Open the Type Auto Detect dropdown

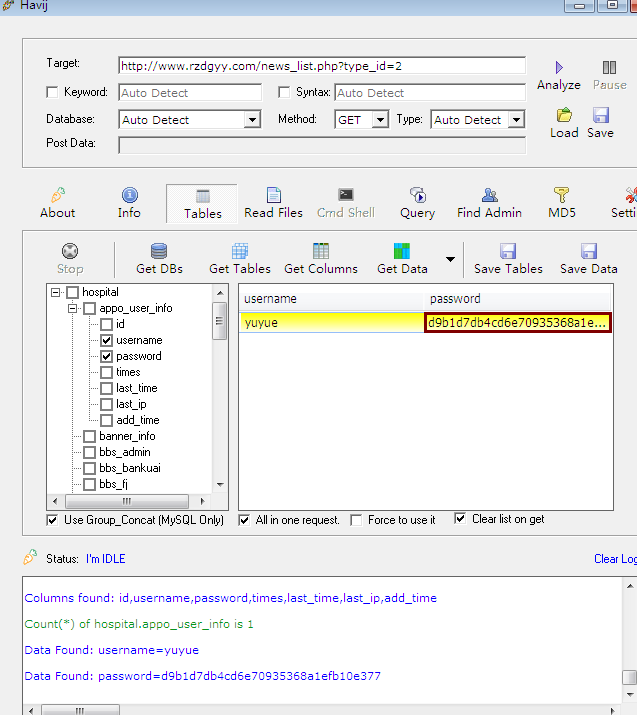516,120
